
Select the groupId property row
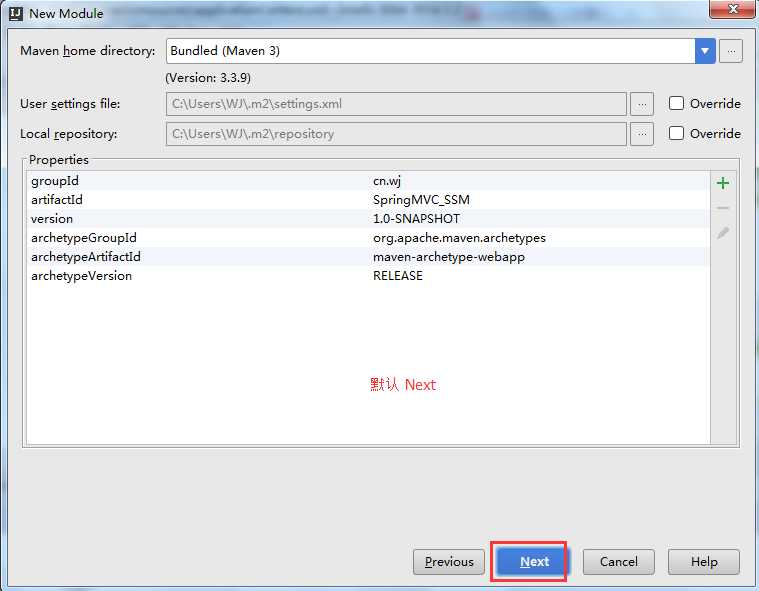[368, 181]
